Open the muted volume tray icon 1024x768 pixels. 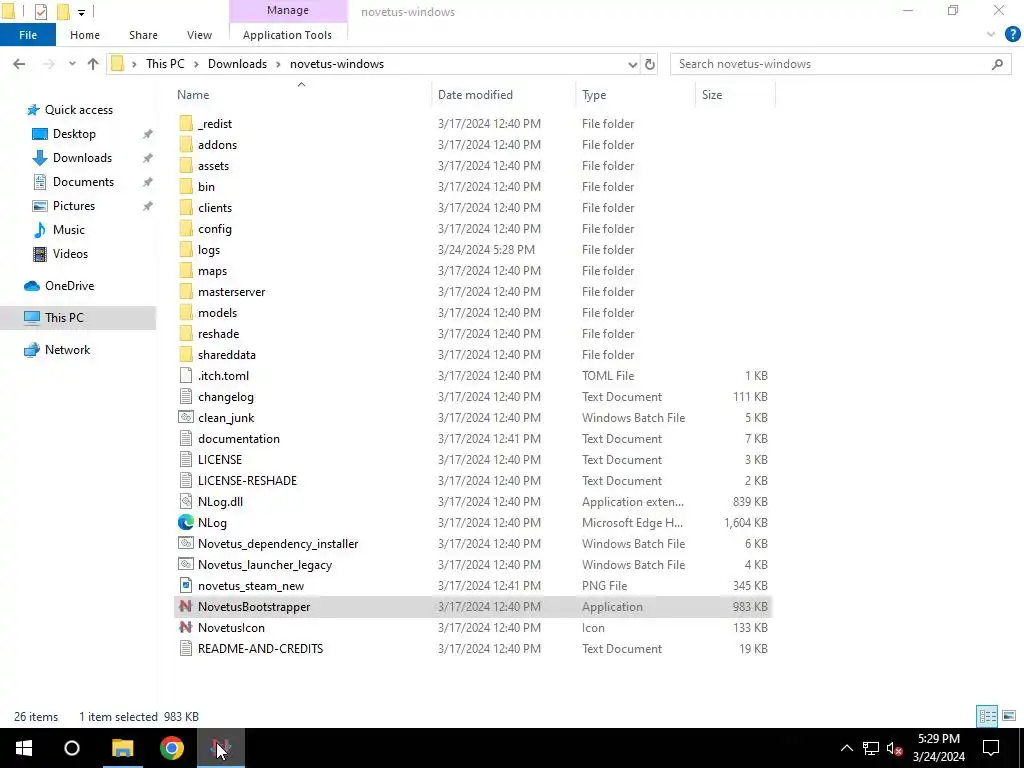click(x=895, y=748)
